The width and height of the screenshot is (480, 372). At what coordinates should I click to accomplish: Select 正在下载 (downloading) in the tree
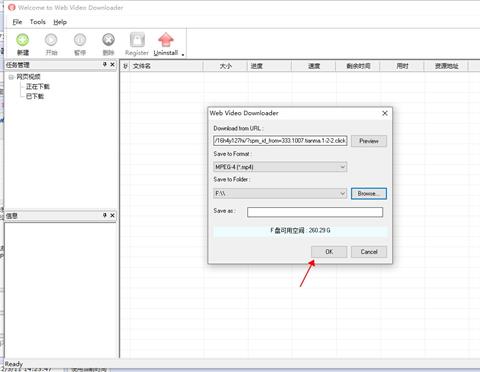[38, 86]
